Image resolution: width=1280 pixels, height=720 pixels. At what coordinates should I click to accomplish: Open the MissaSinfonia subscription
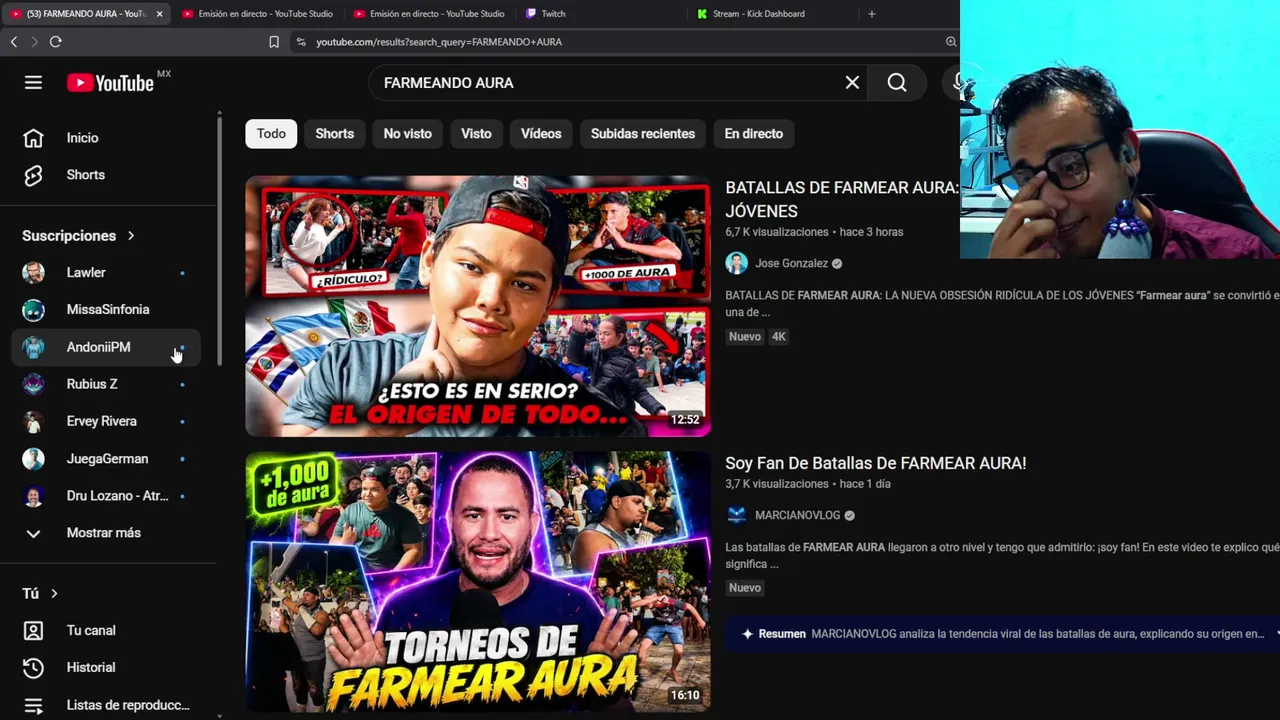(106, 310)
